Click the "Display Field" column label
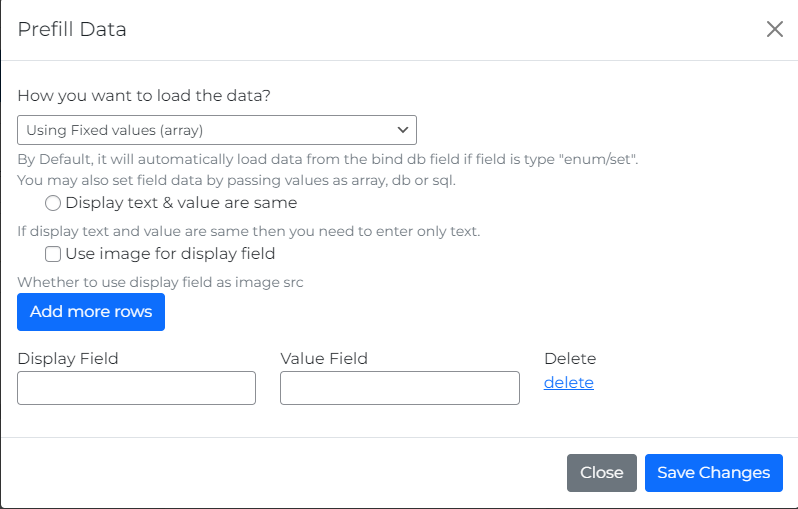Viewport: 798px width, 509px height. [x=68, y=358]
